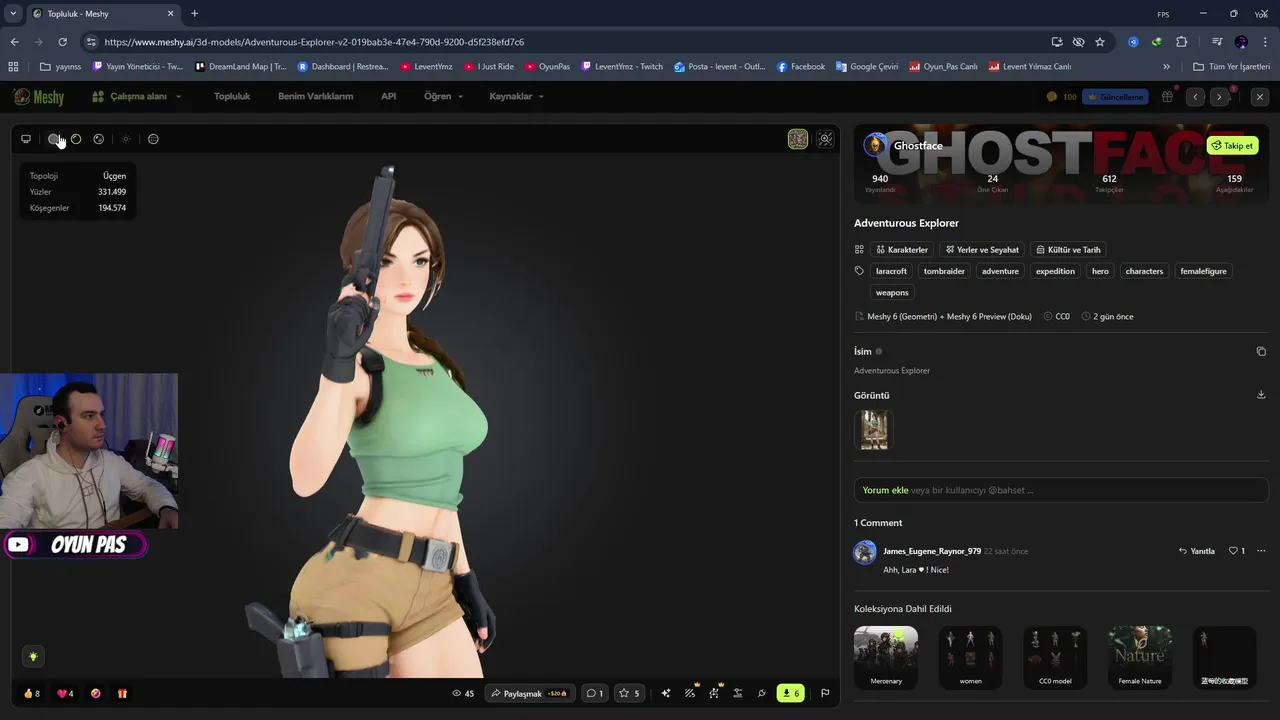Open the Google Çeviri bookmark
Screen dimensions: 1280x720
click(x=866, y=67)
